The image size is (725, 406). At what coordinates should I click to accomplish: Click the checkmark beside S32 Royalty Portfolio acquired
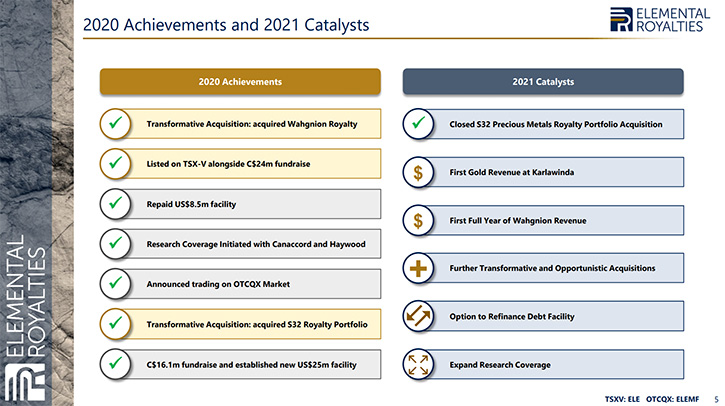(116, 324)
